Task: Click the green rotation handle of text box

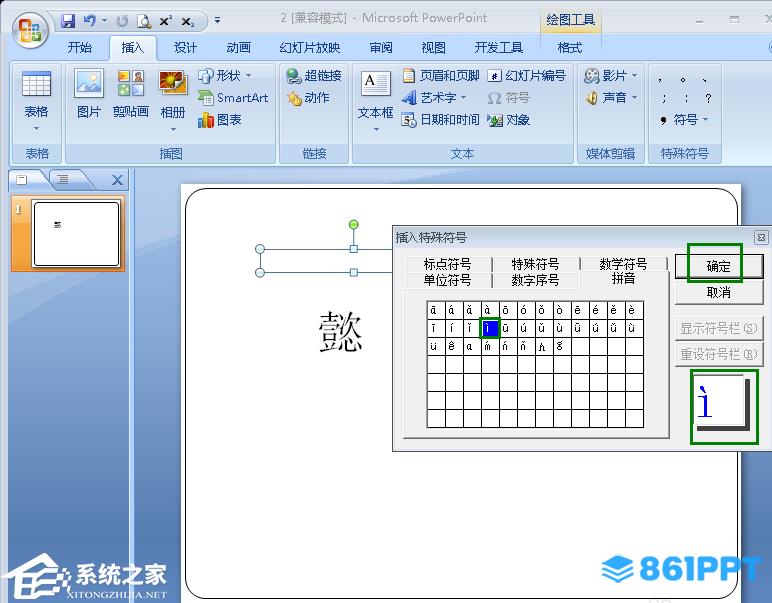Action: pyautogui.click(x=354, y=224)
